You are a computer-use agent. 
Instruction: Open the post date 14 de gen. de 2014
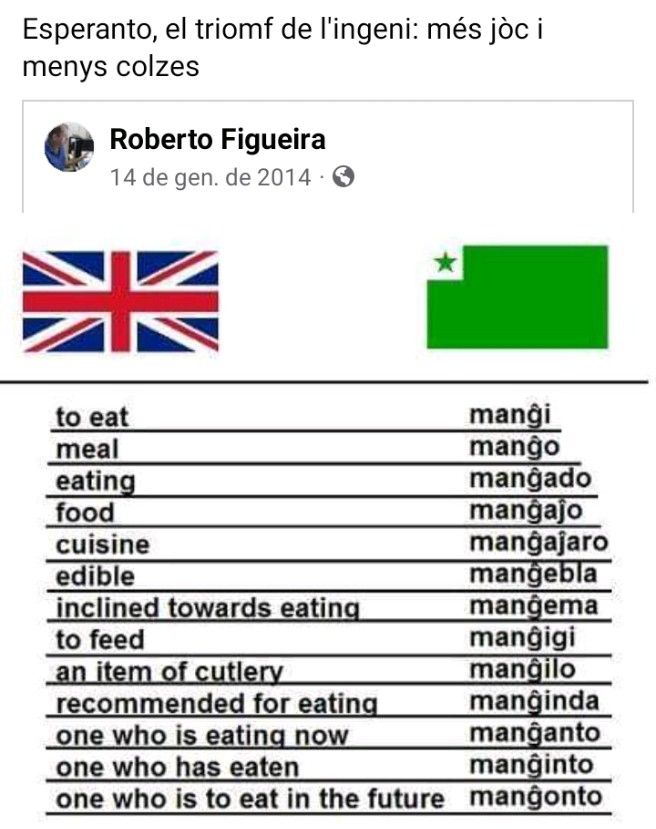210,177
